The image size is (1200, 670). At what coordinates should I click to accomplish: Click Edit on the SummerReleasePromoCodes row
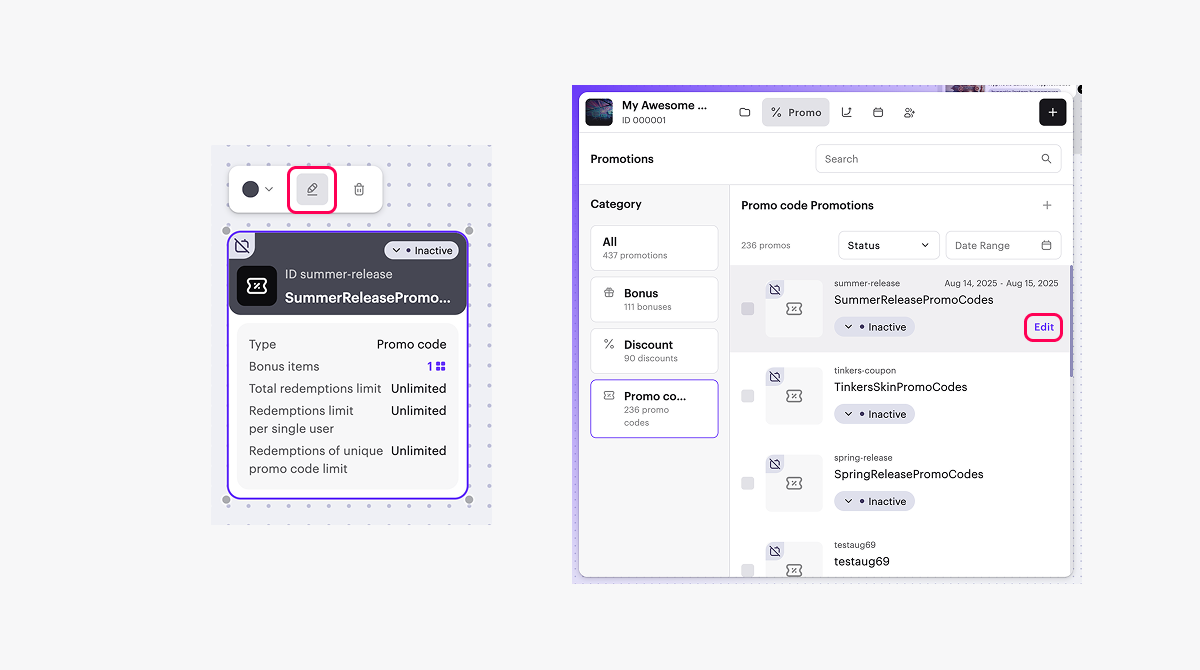tap(1043, 327)
